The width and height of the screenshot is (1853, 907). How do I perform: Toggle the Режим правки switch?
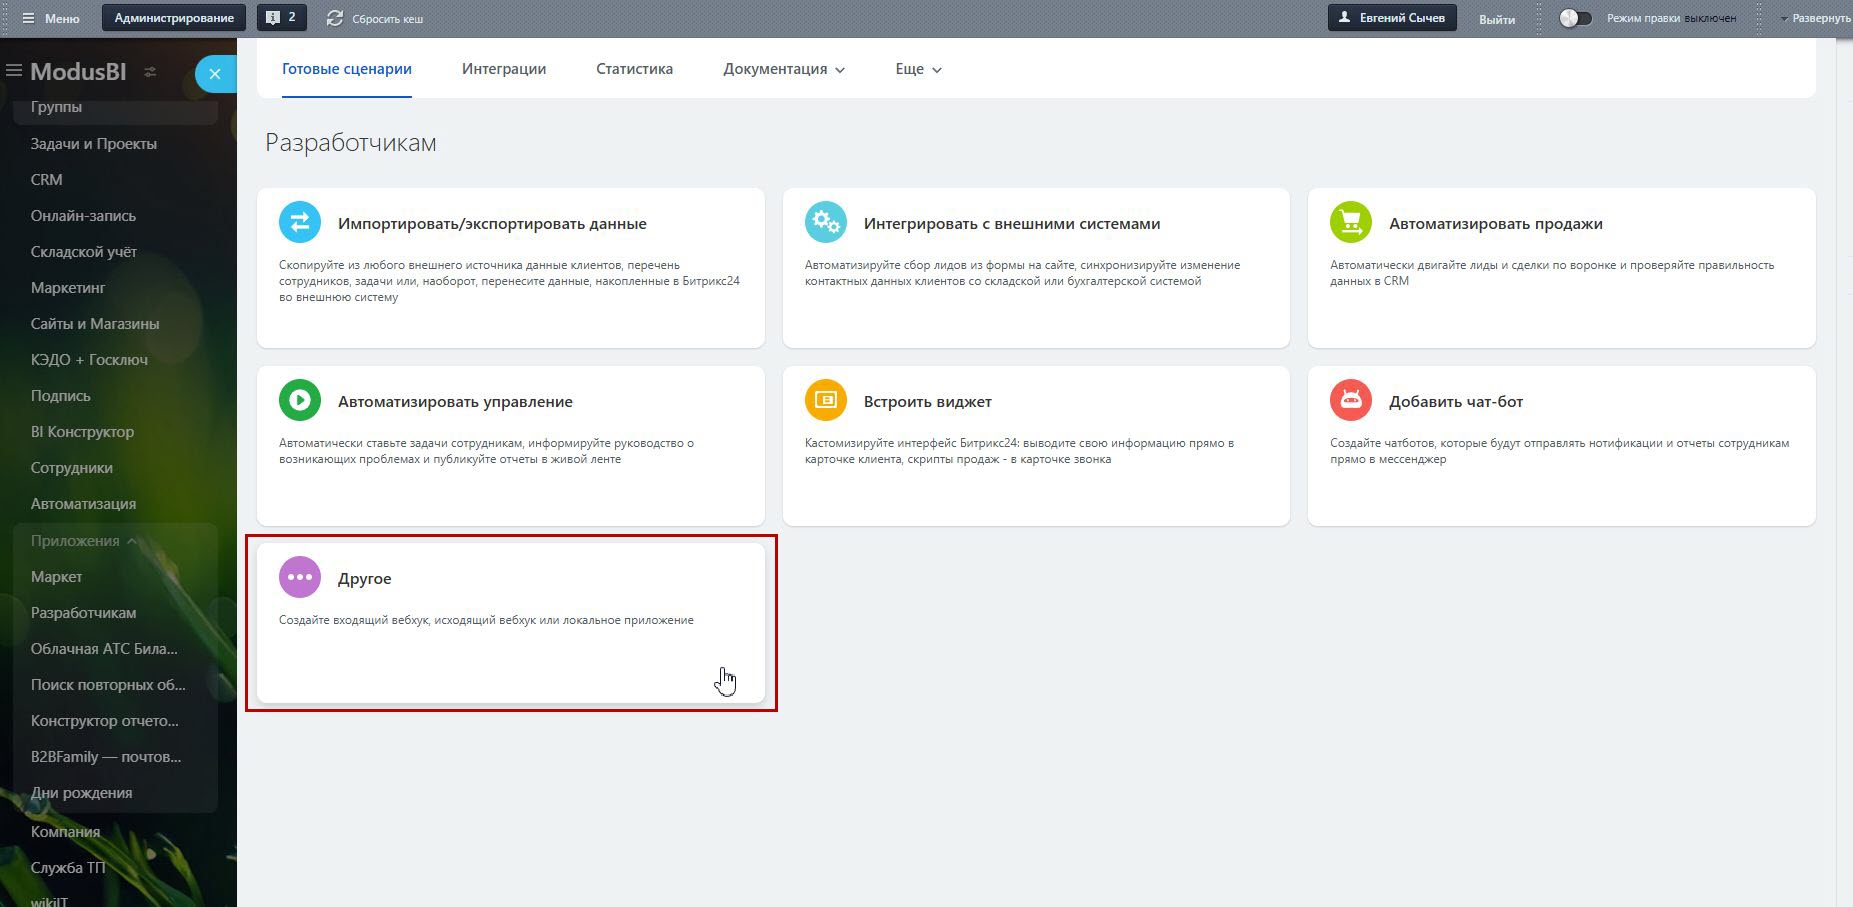(1575, 18)
